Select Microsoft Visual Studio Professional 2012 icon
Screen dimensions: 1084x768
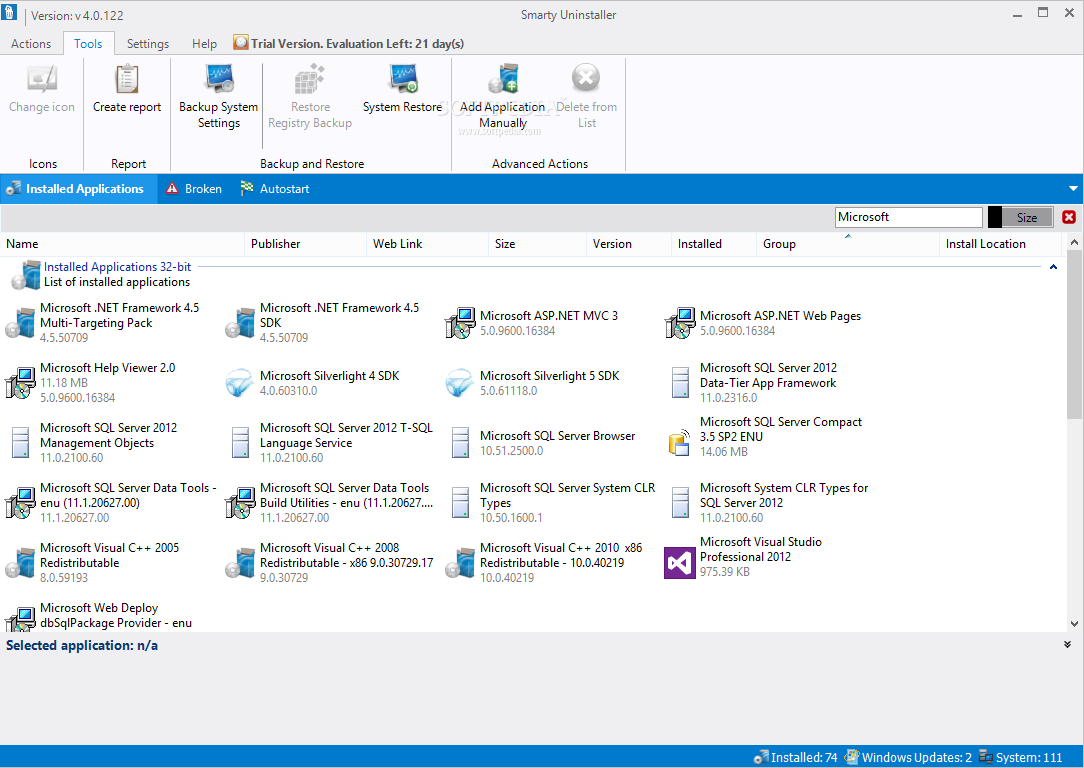pyautogui.click(x=680, y=563)
